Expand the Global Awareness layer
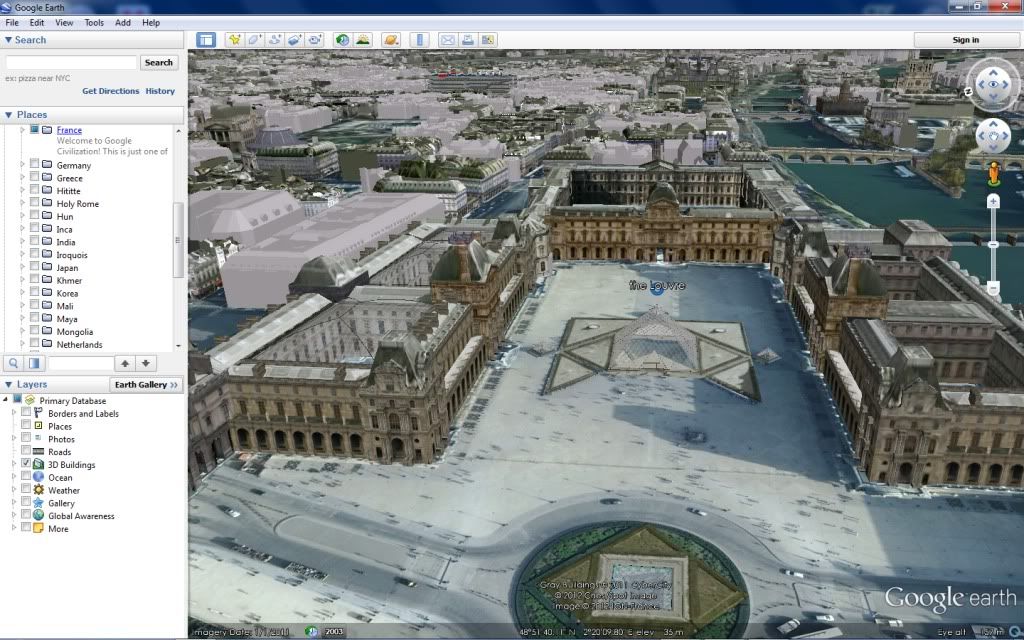 coord(14,515)
